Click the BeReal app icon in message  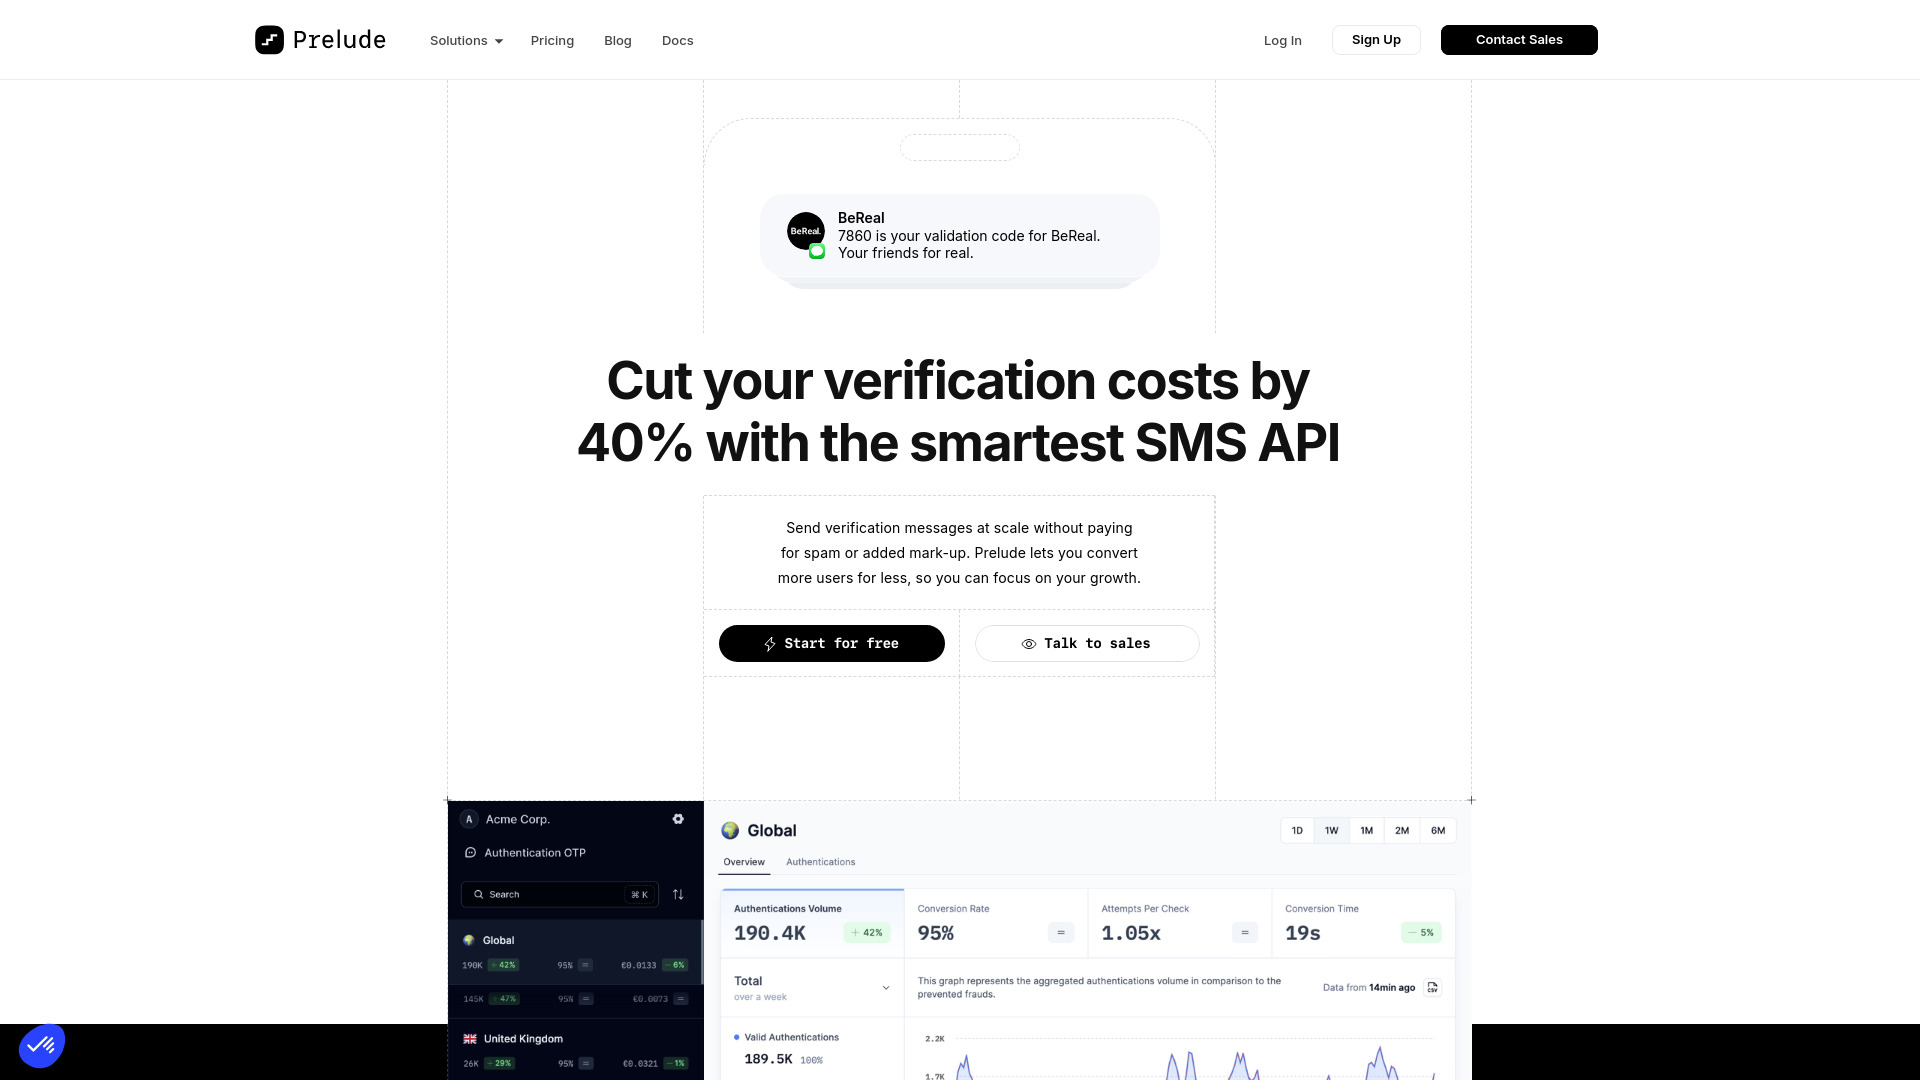click(x=804, y=231)
